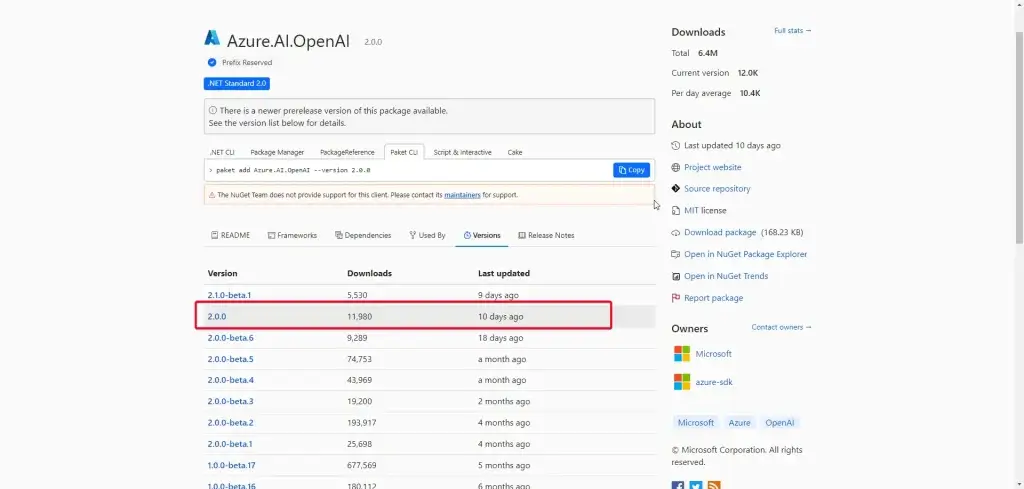Open version 2.0.0-beta.3 link
Image resolution: width=1024 pixels, height=489 pixels.
click(x=231, y=402)
